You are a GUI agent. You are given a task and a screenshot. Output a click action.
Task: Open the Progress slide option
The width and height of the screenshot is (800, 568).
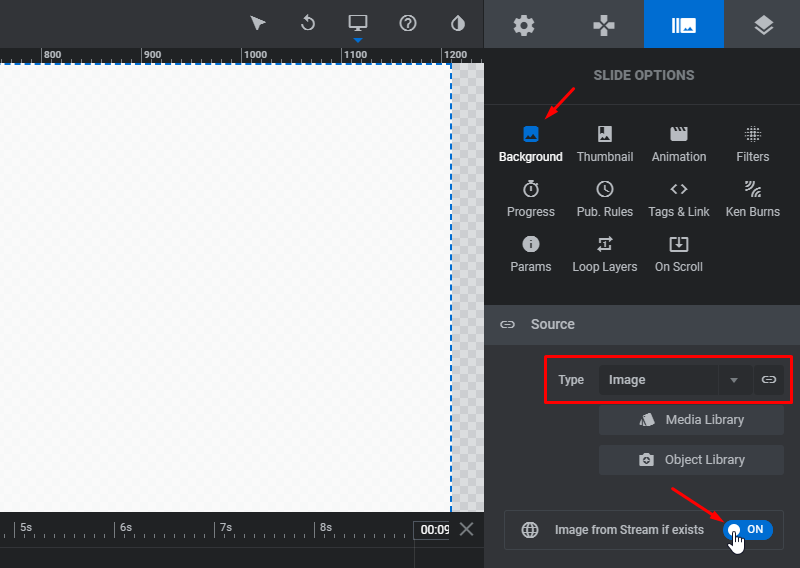tap(531, 200)
